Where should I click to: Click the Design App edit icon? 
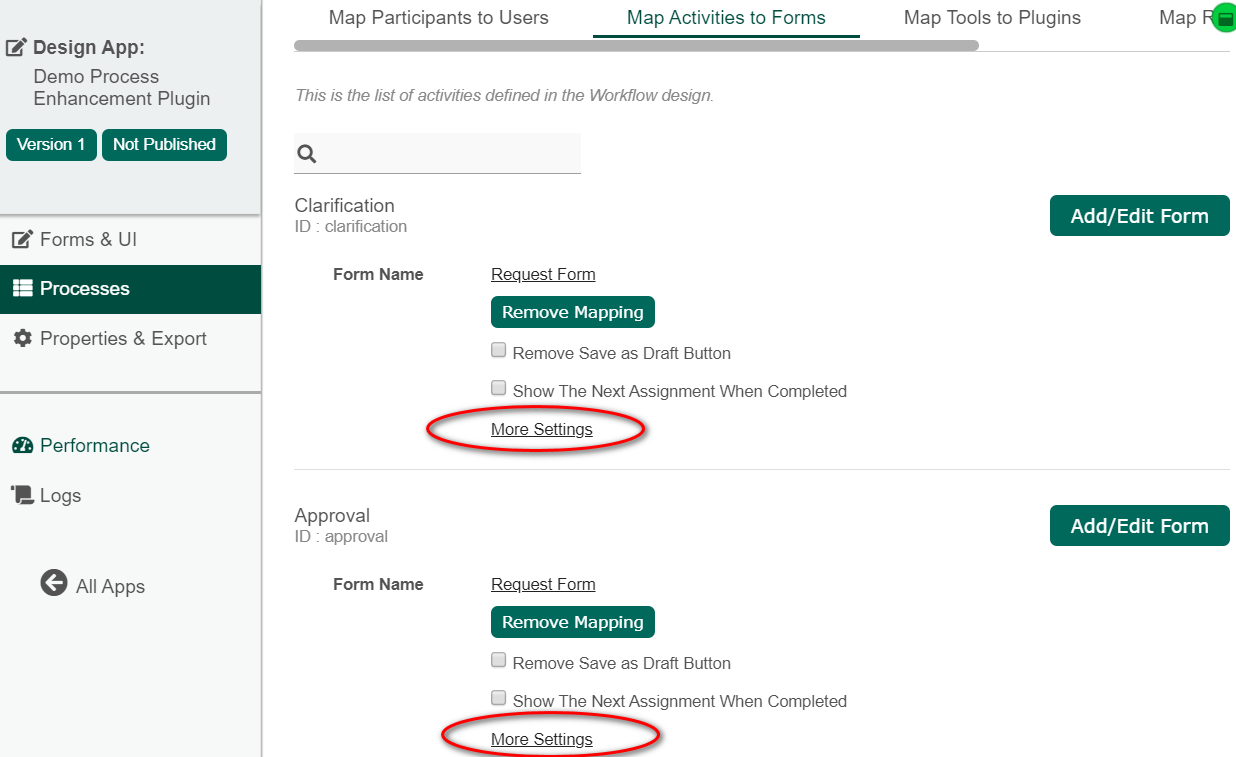pyautogui.click(x=17, y=48)
